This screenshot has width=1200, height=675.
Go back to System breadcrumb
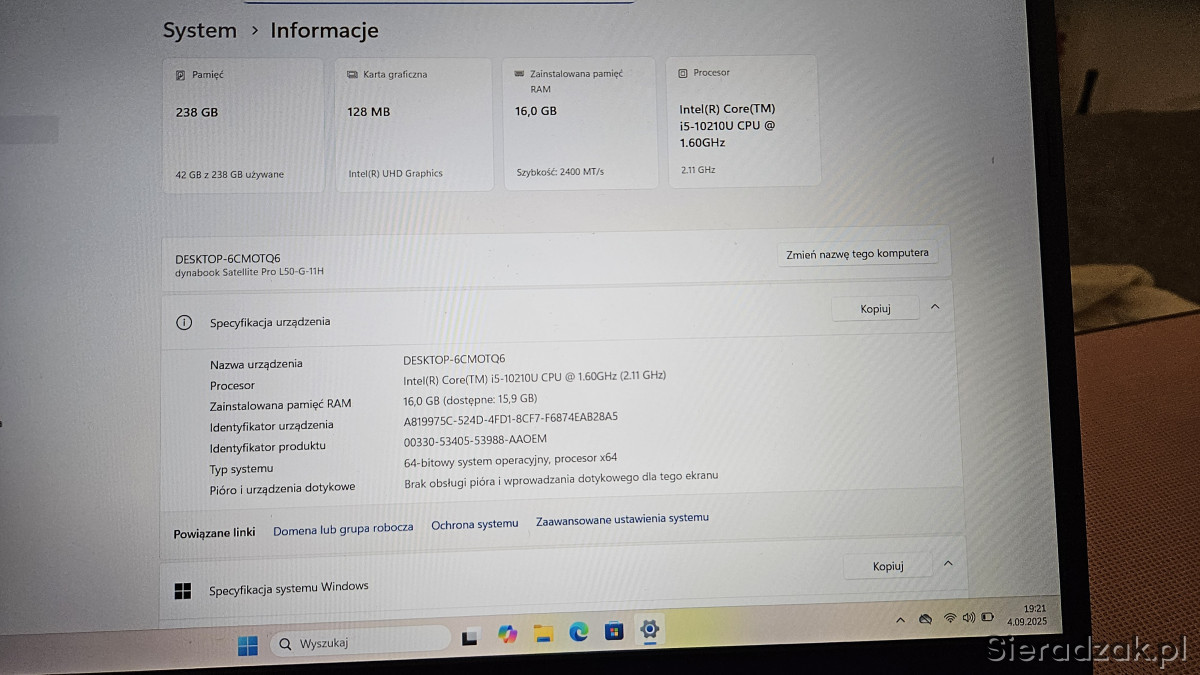[200, 30]
